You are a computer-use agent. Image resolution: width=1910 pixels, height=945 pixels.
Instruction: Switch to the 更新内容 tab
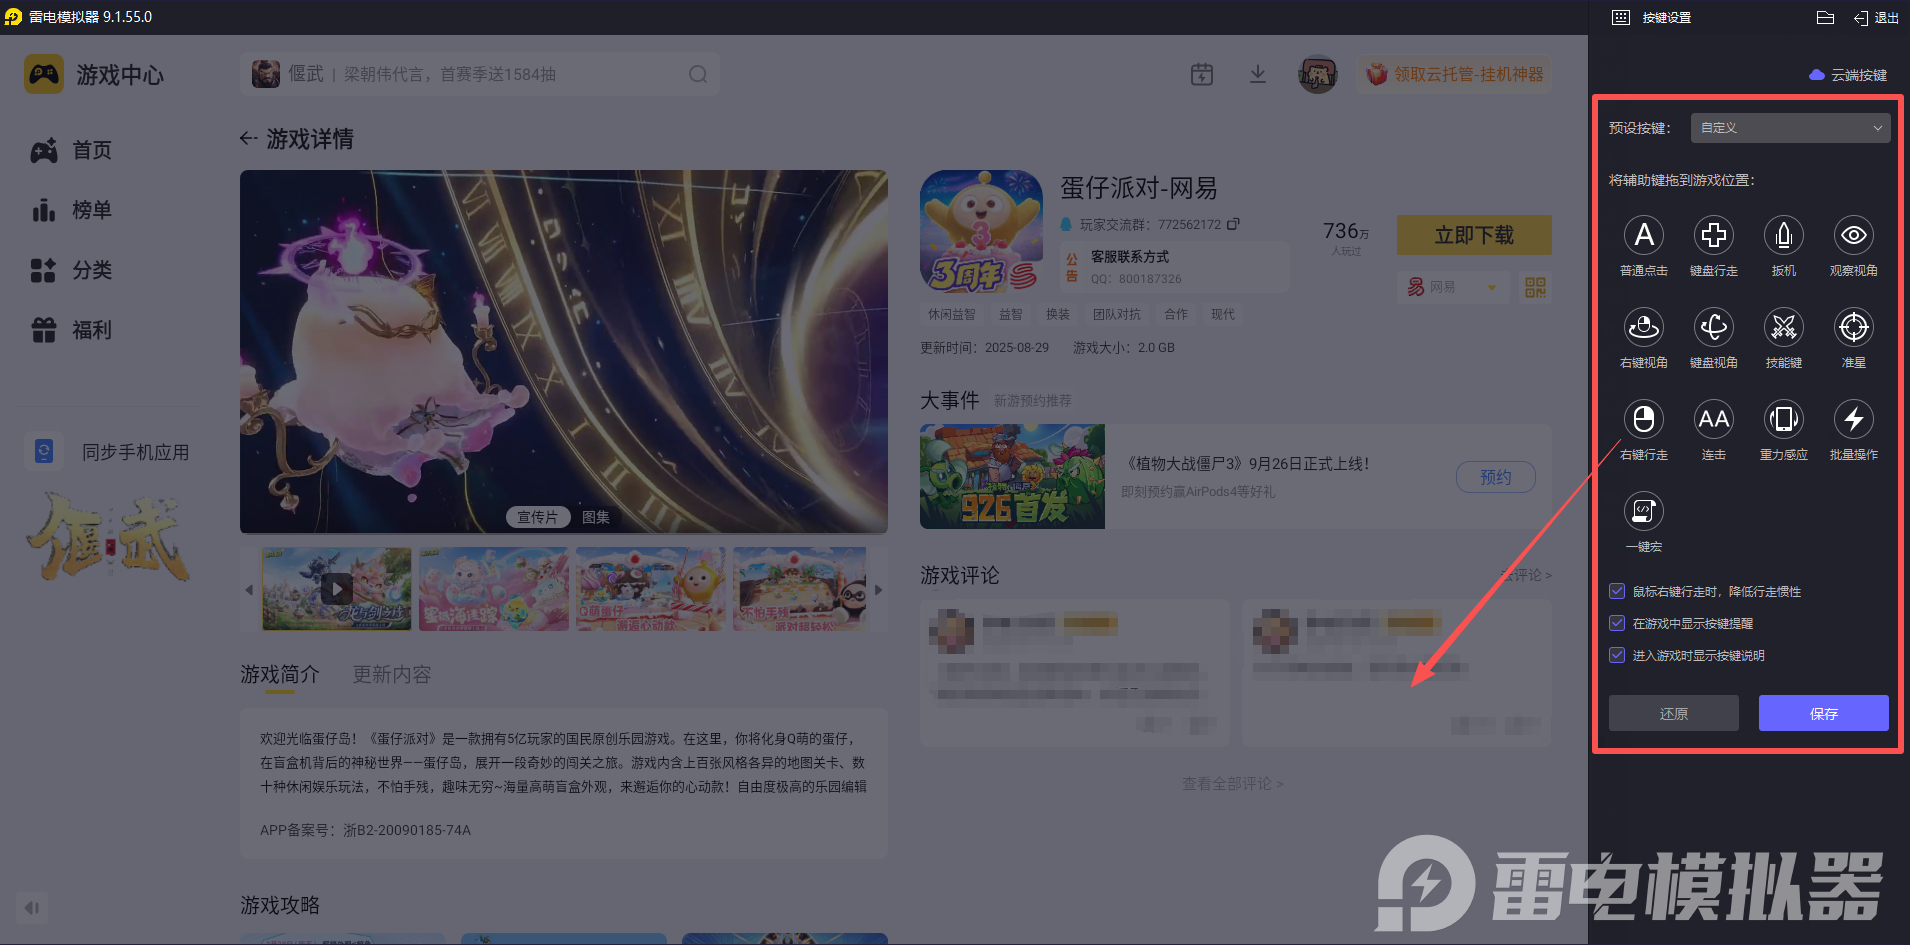391,674
